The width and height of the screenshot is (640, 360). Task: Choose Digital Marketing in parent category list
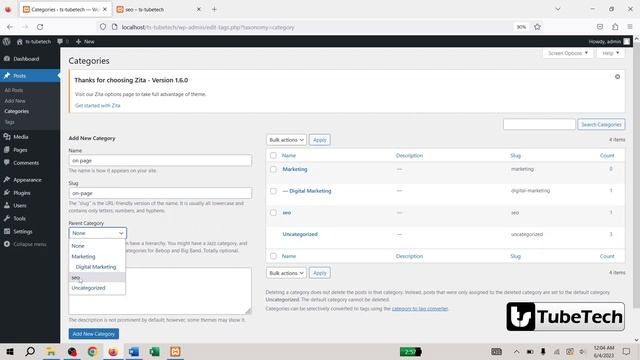[x=97, y=267]
